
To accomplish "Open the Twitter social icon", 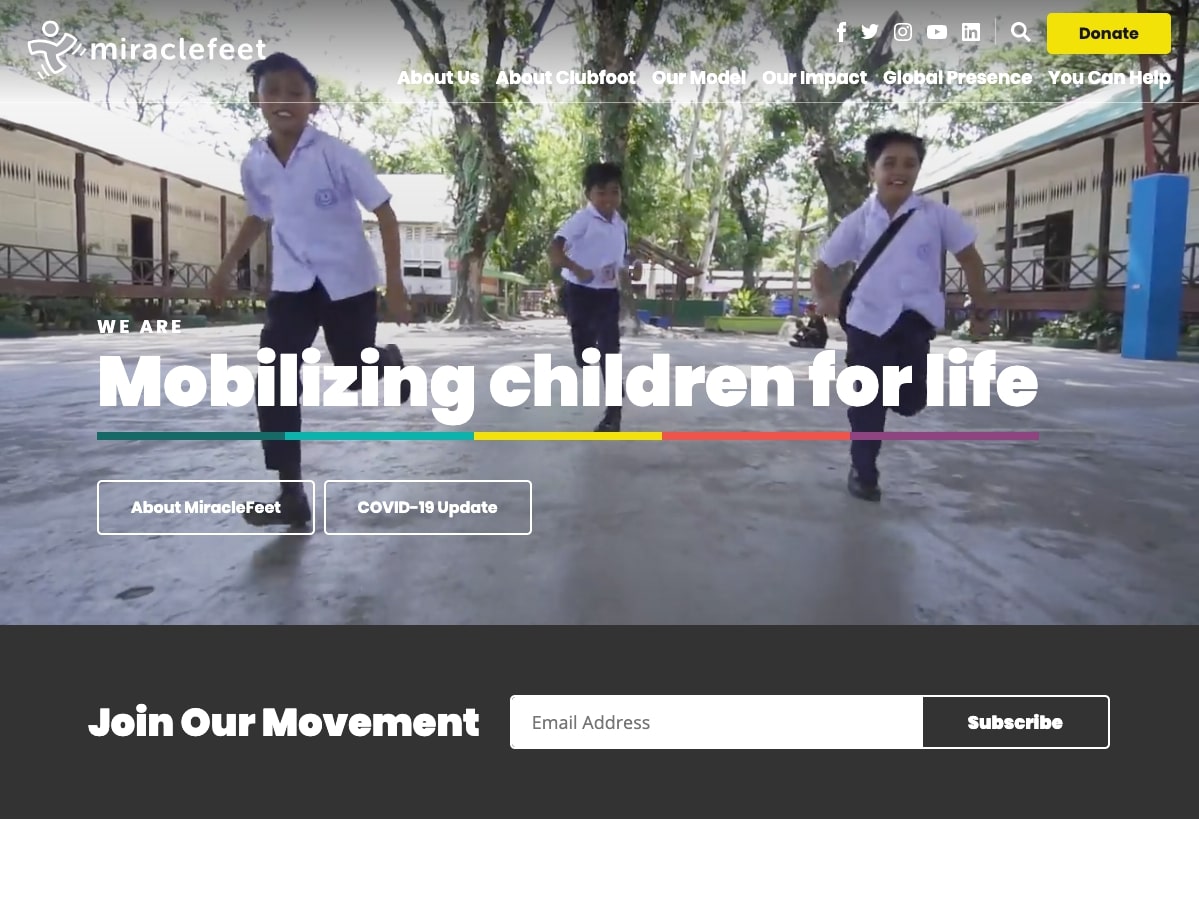I will pos(870,32).
